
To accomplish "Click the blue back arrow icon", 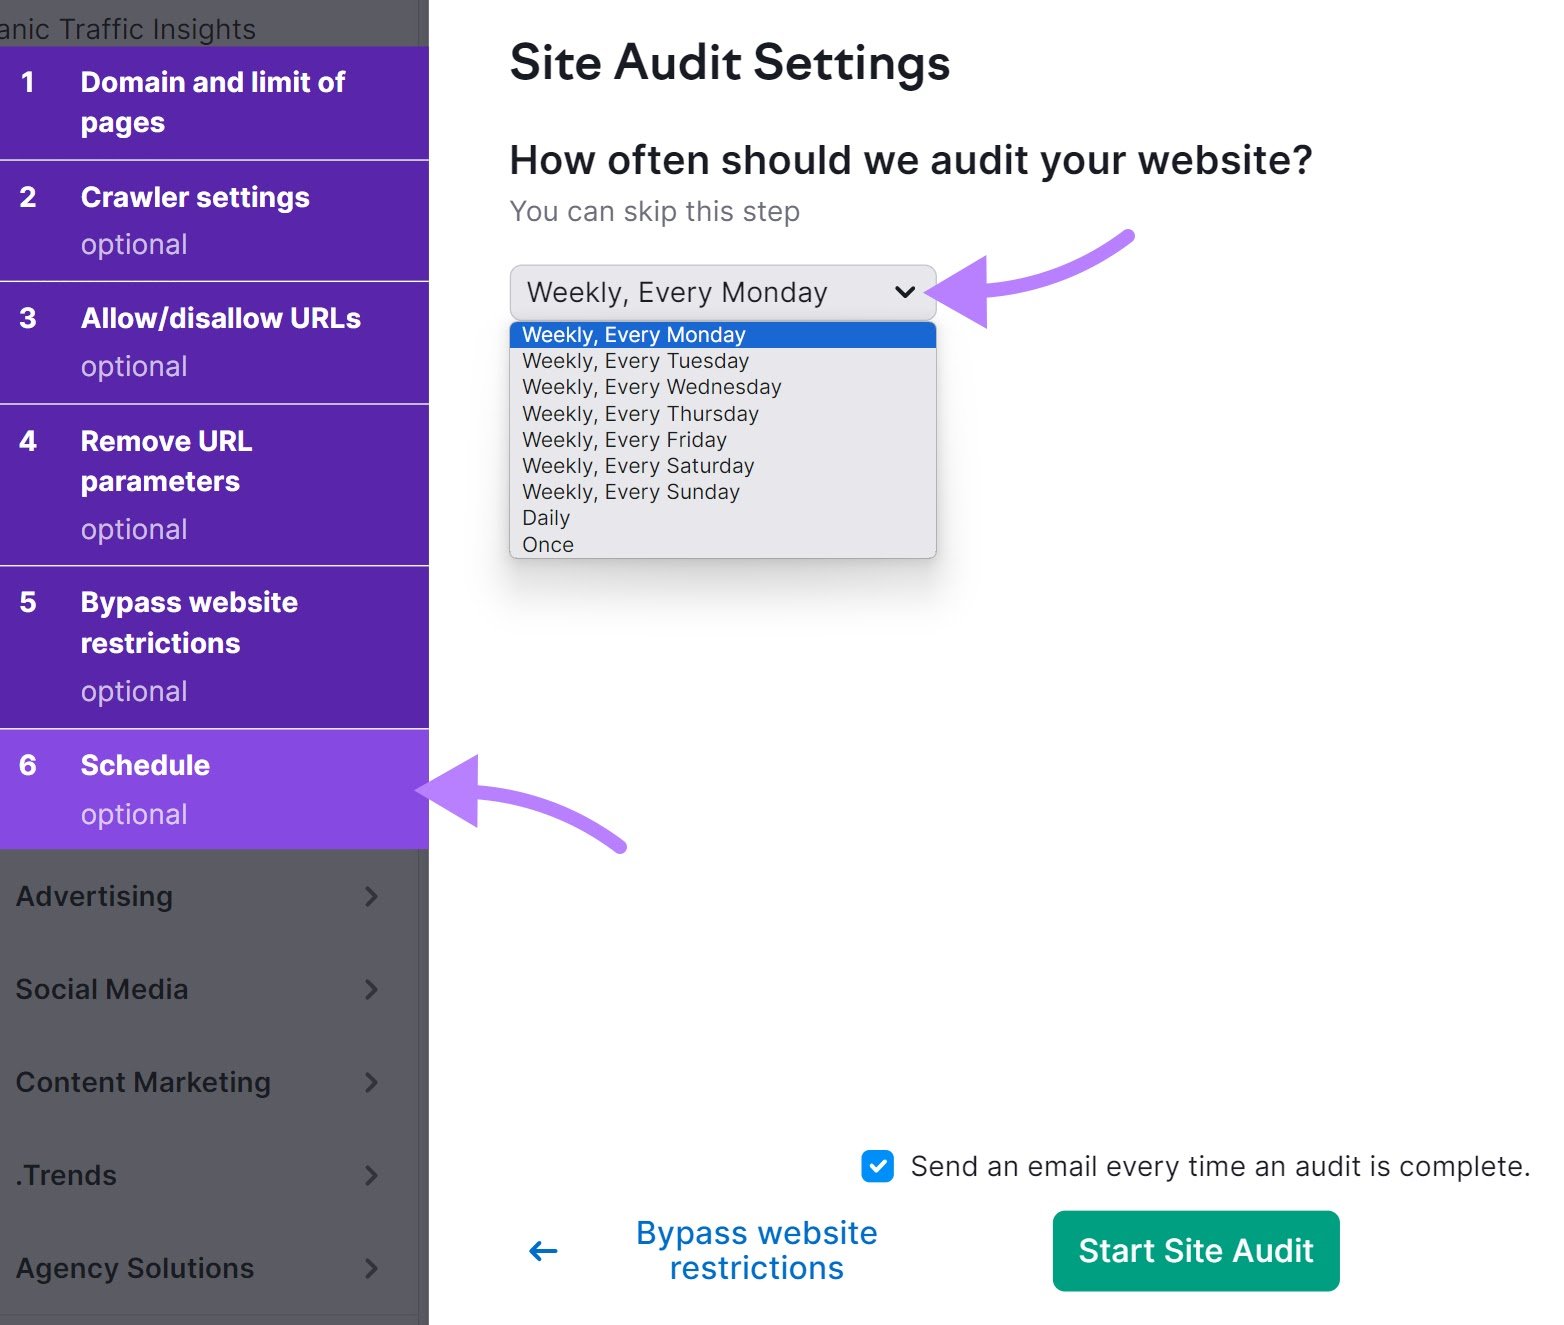I will 542,1250.
